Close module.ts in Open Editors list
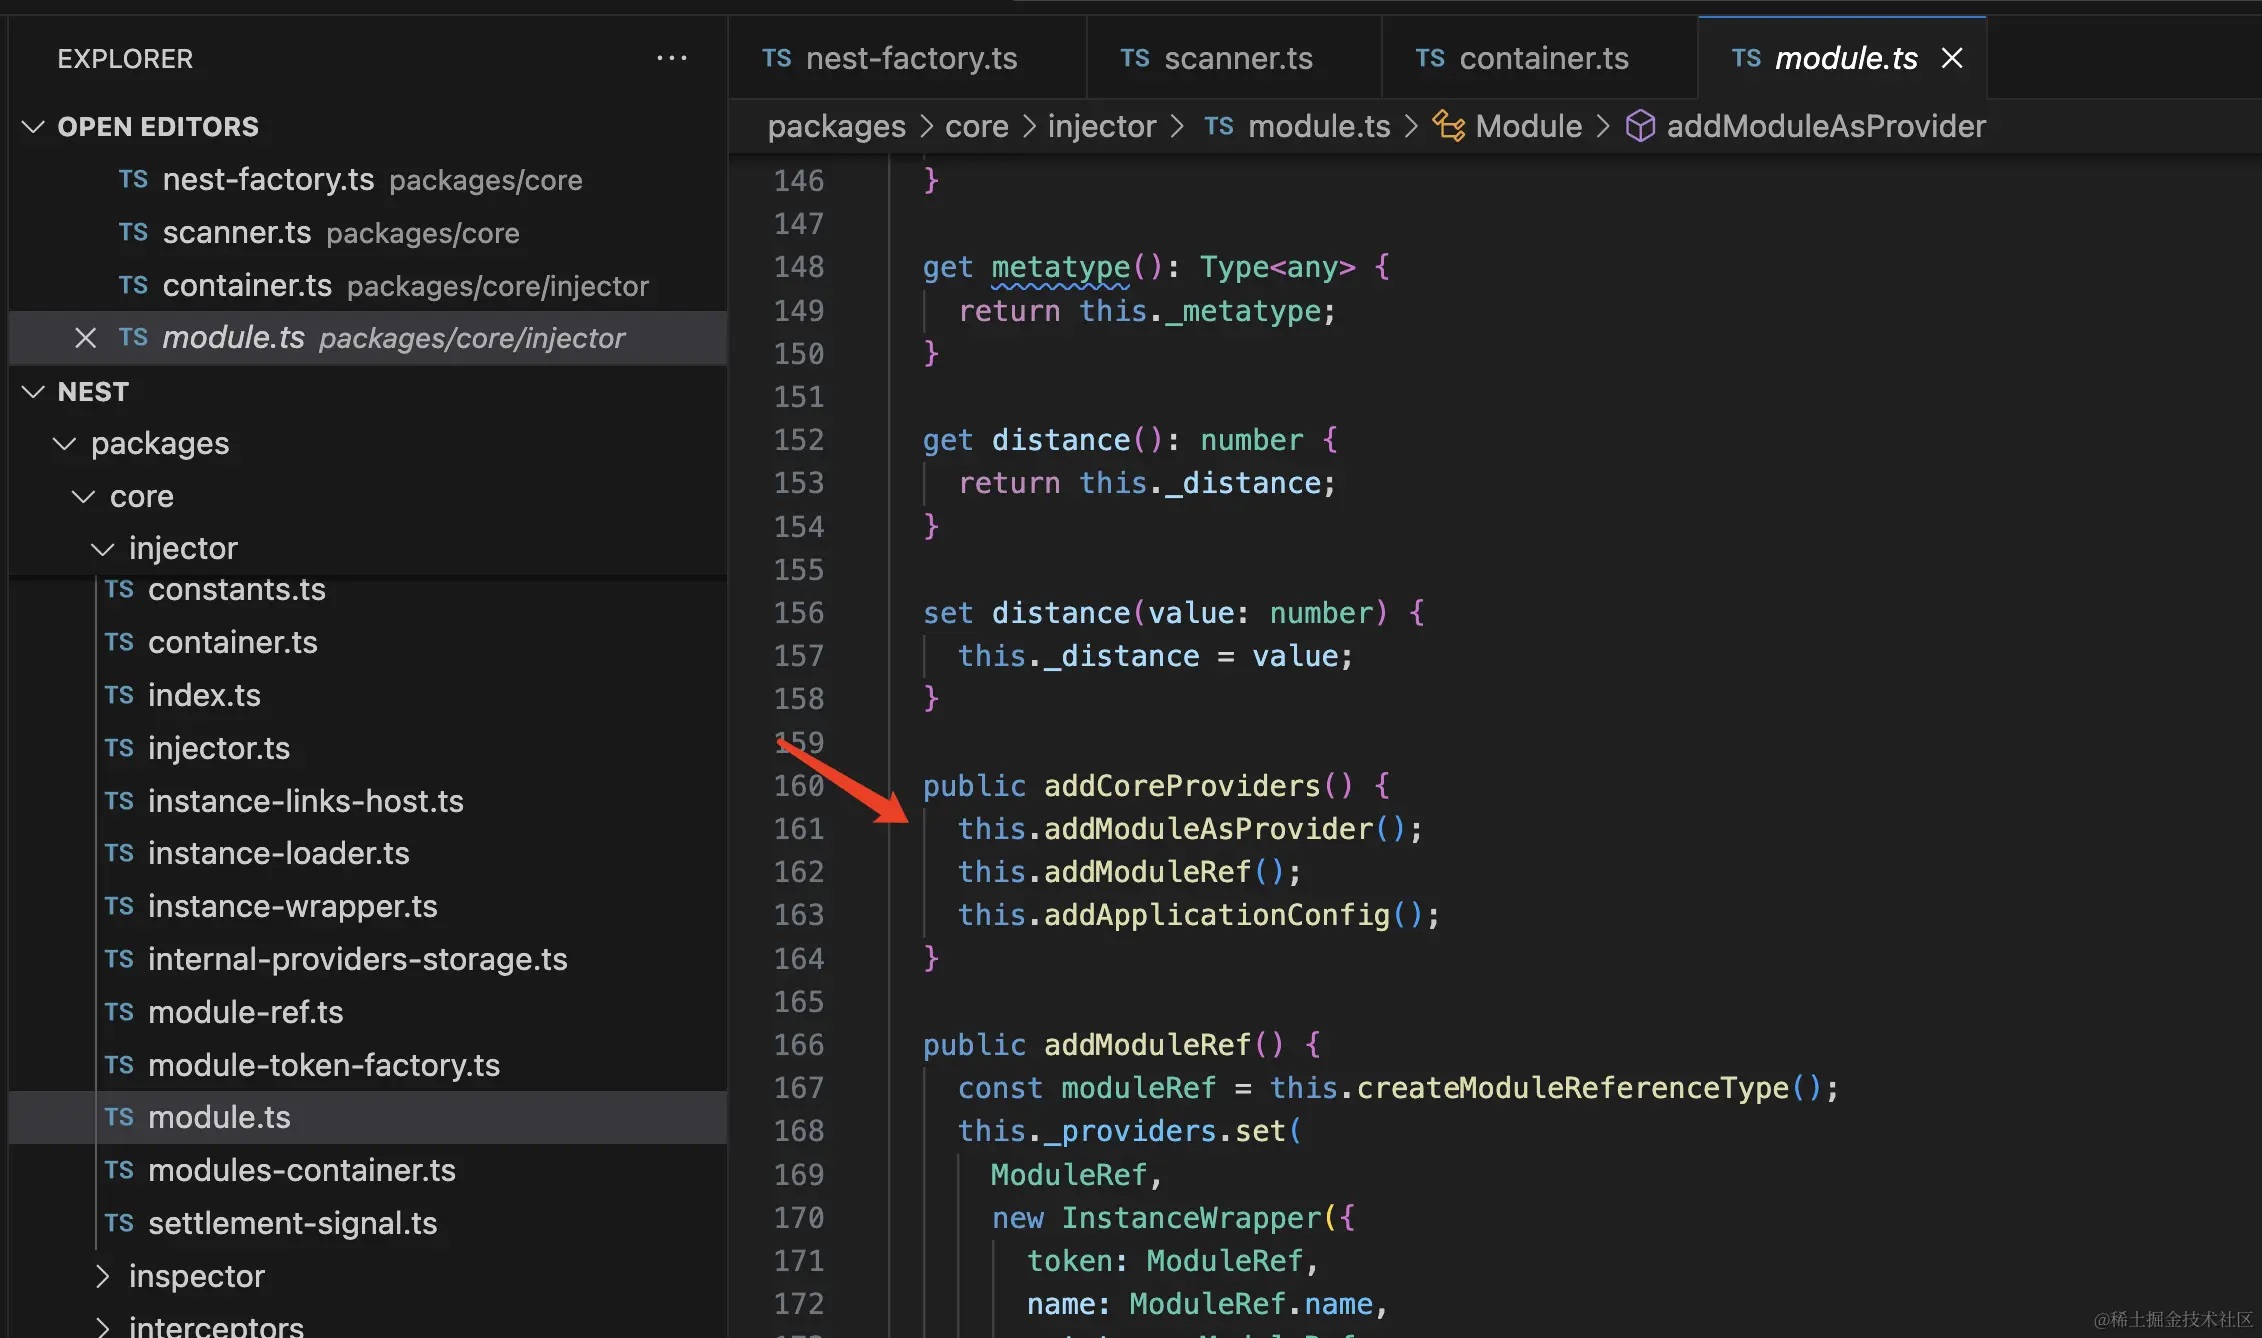This screenshot has width=2262, height=1338. [86, 338]
